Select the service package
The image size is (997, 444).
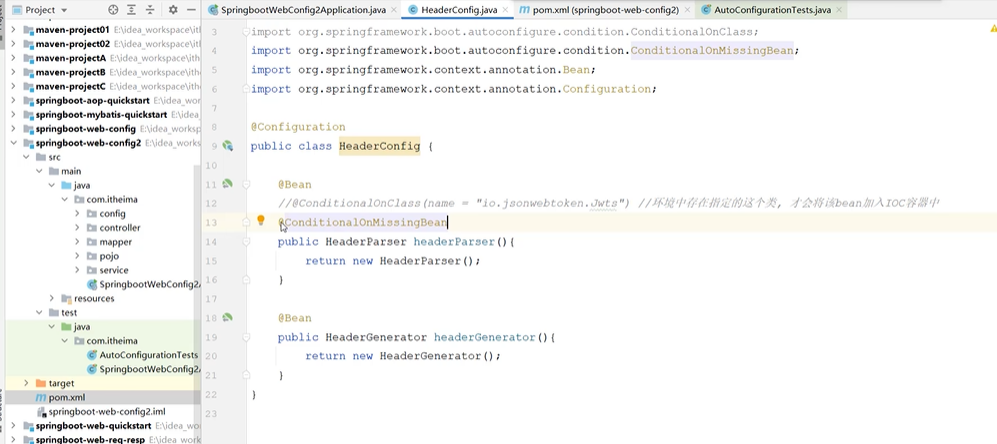114,270
